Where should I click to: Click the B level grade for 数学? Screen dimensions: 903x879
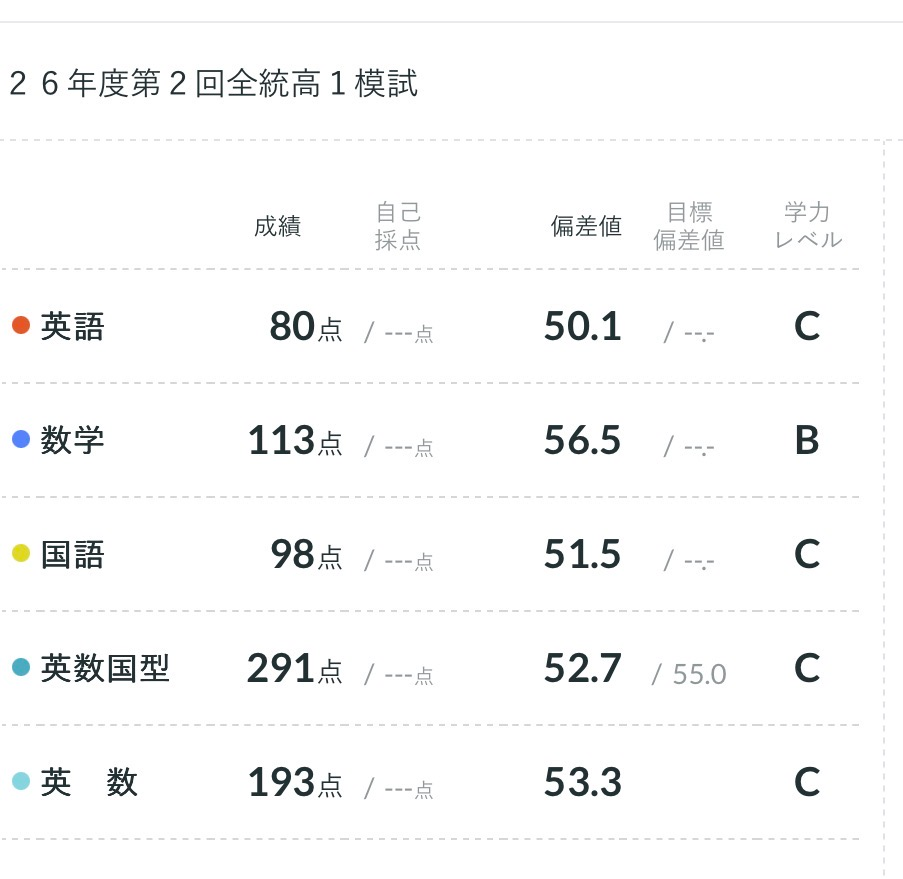click(807, 440)
